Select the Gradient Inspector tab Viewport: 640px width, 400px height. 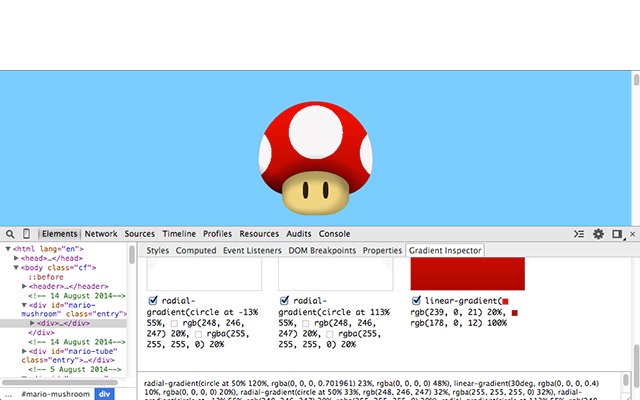coord(445,251)
